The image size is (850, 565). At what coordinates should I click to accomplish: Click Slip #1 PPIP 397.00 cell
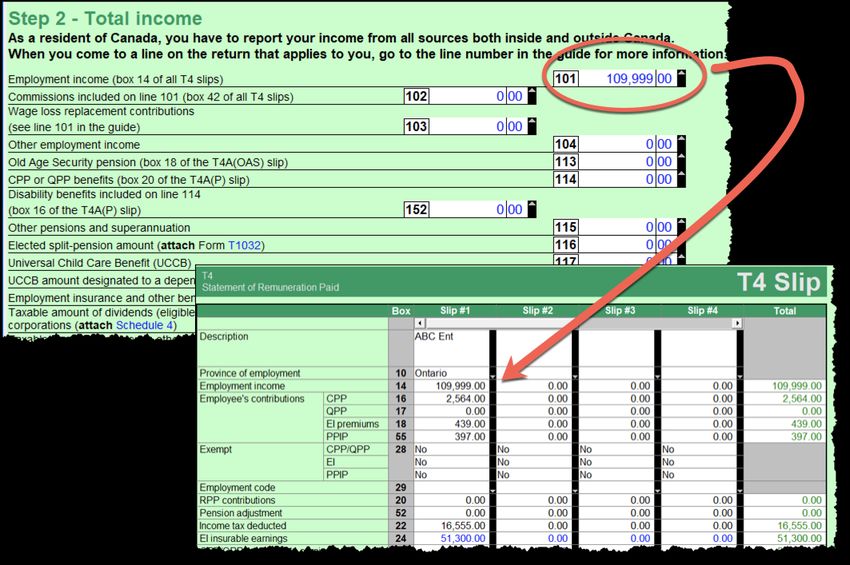coord(451,436)
